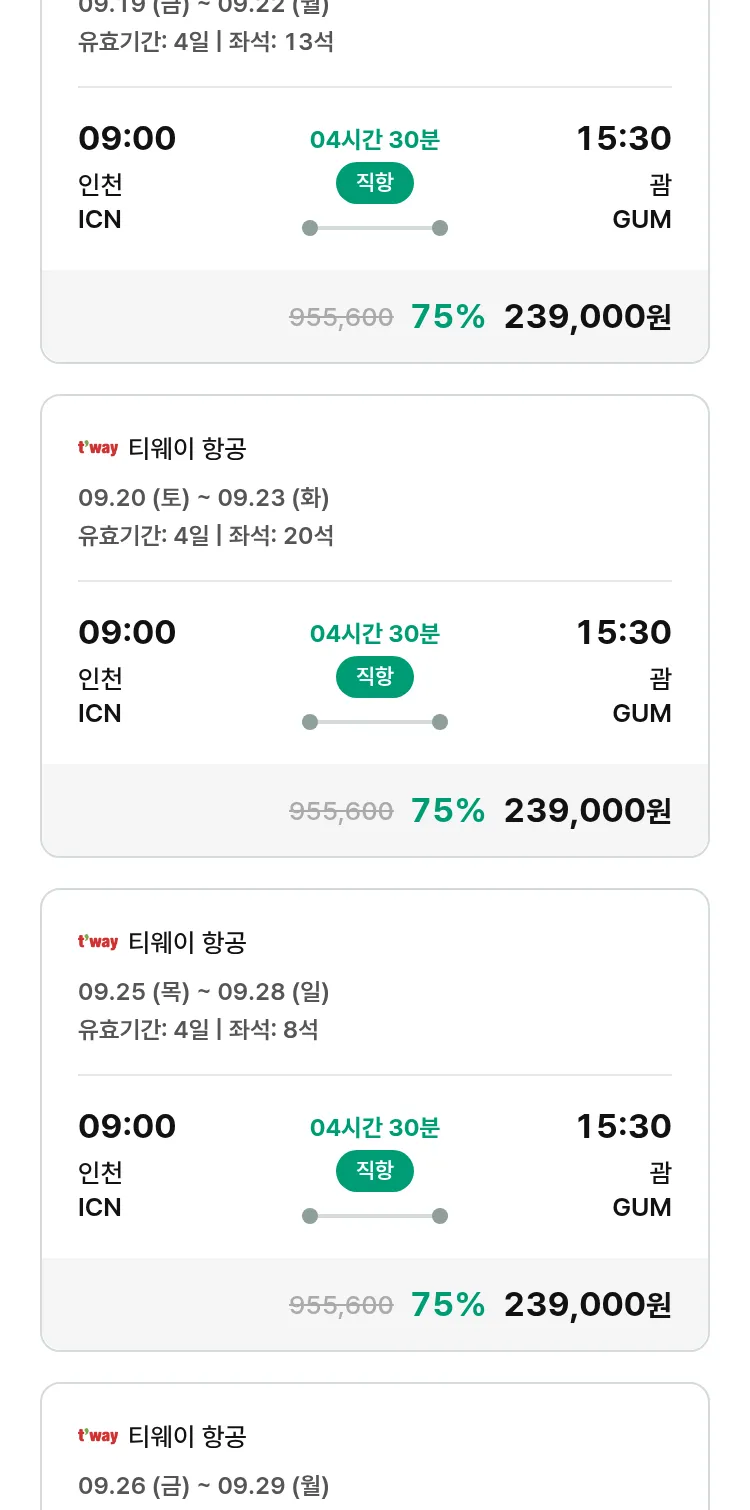Click the 직항 badge on the 20석 flight
This screenshot has height=1510, width=750.
tap(374, 677)
